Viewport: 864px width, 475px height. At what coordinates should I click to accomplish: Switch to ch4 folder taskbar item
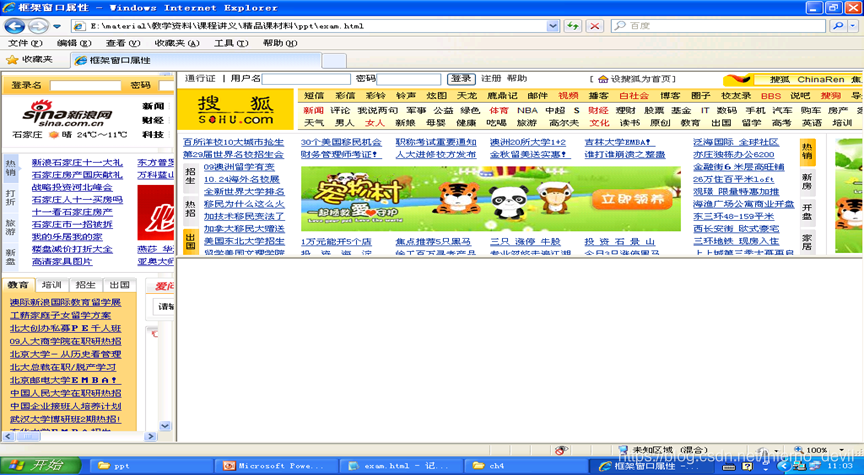[x=524, y=466]
